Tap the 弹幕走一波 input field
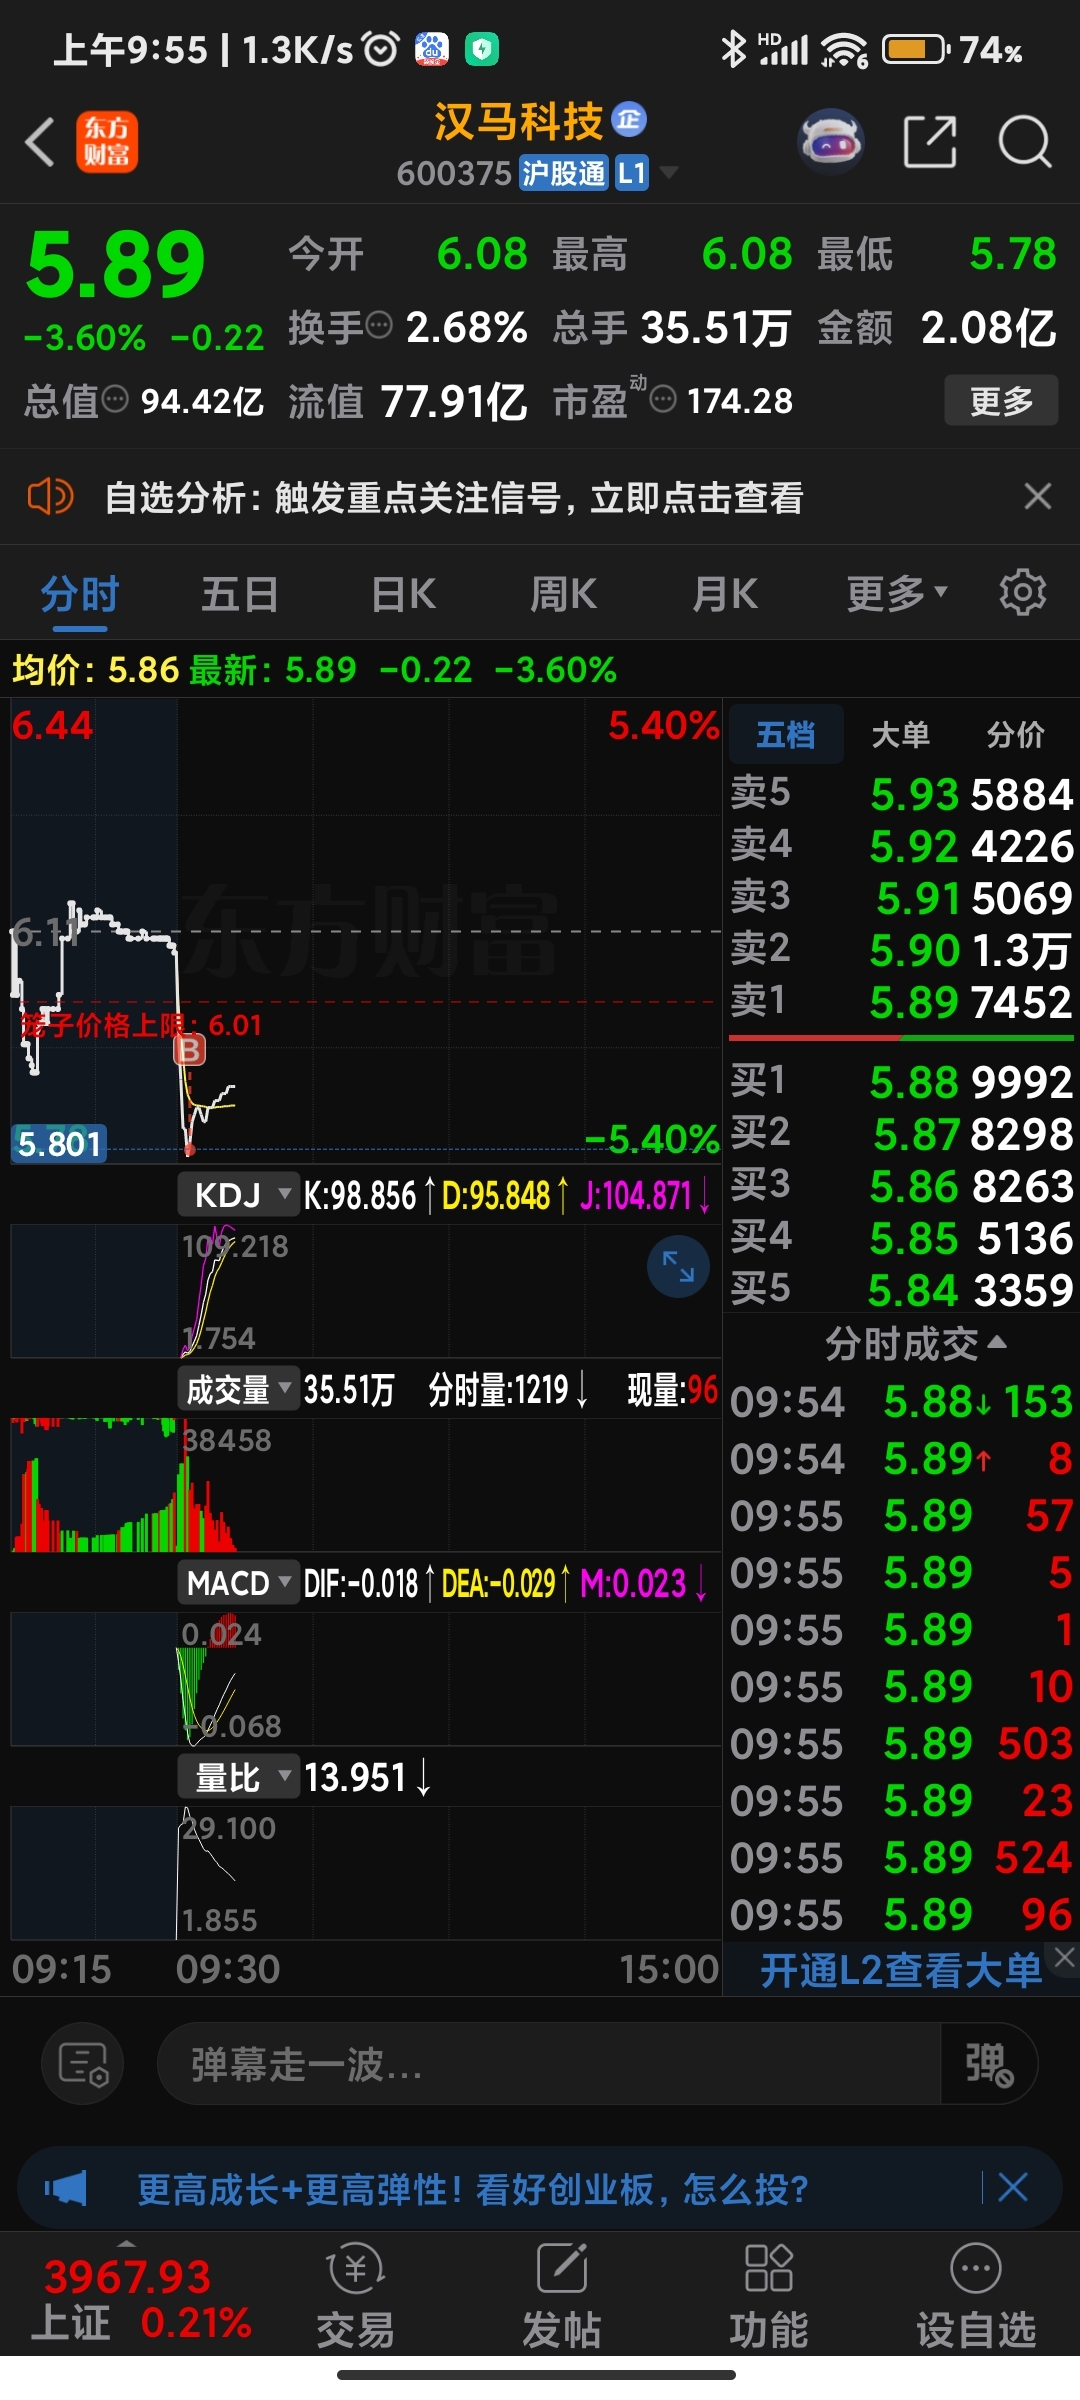This screenshot has width=1080, height=2400. click(x=548, y=2064)
